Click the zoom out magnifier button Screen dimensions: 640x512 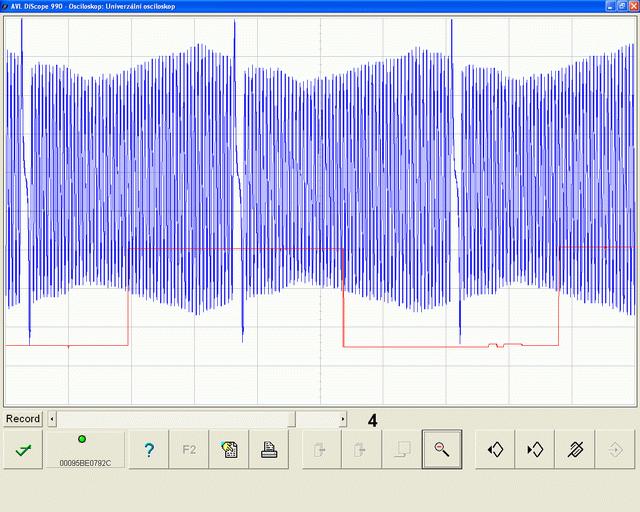441,450
